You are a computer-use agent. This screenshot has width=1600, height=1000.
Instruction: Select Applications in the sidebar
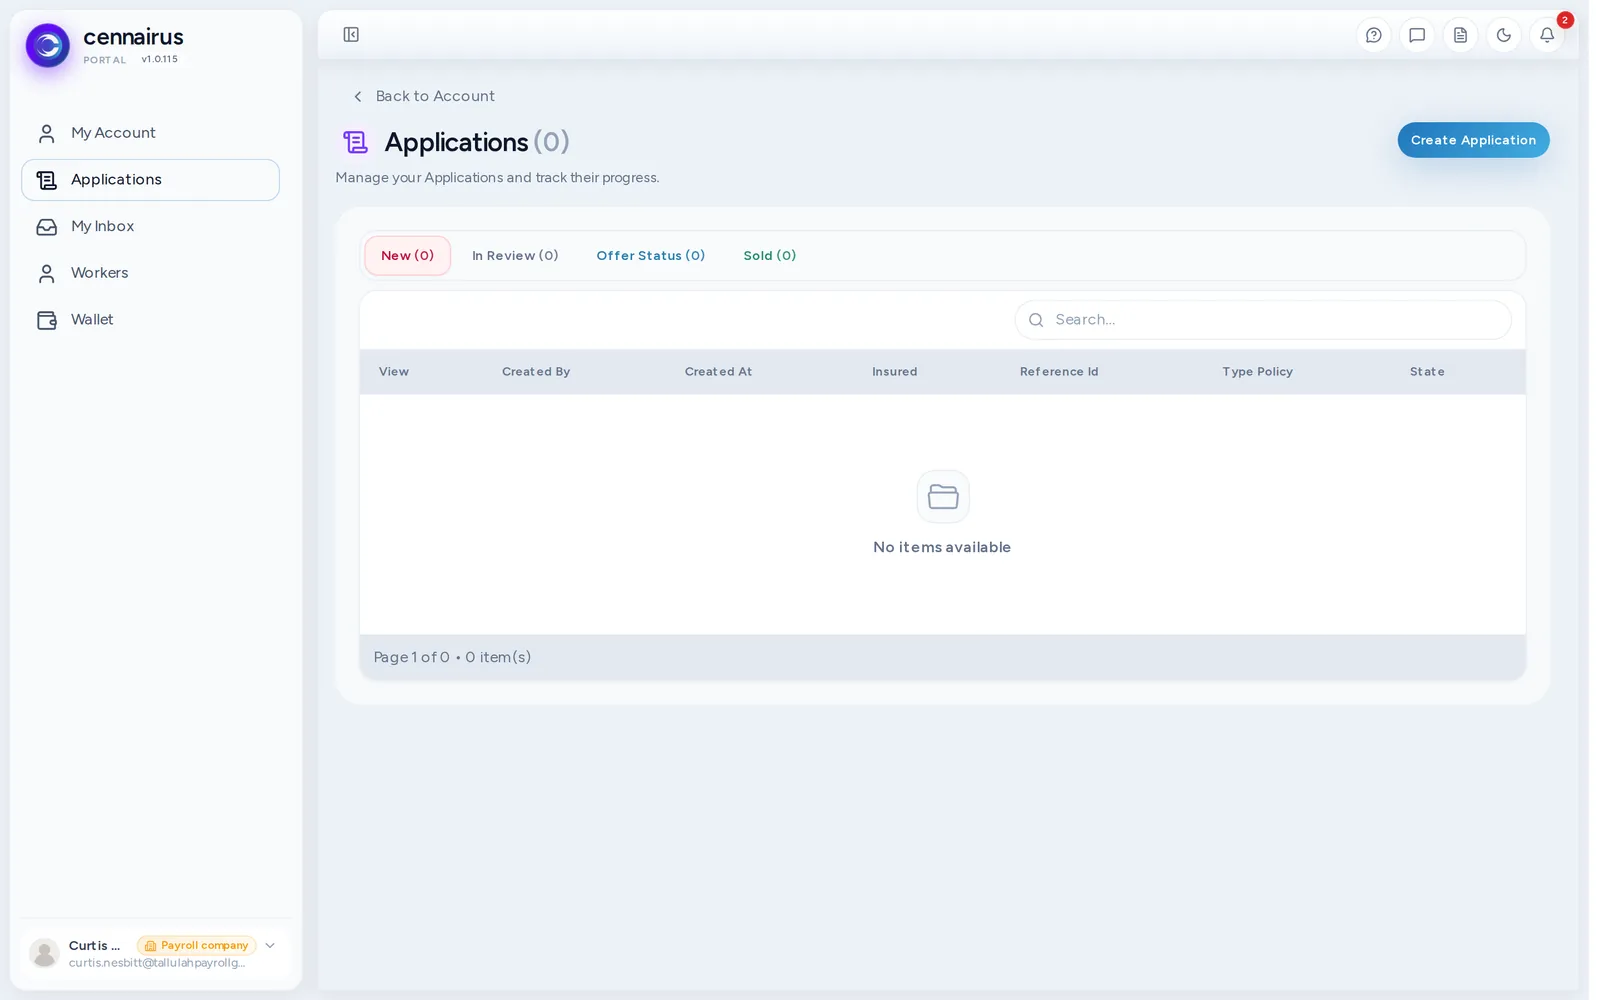coord(150,180)
